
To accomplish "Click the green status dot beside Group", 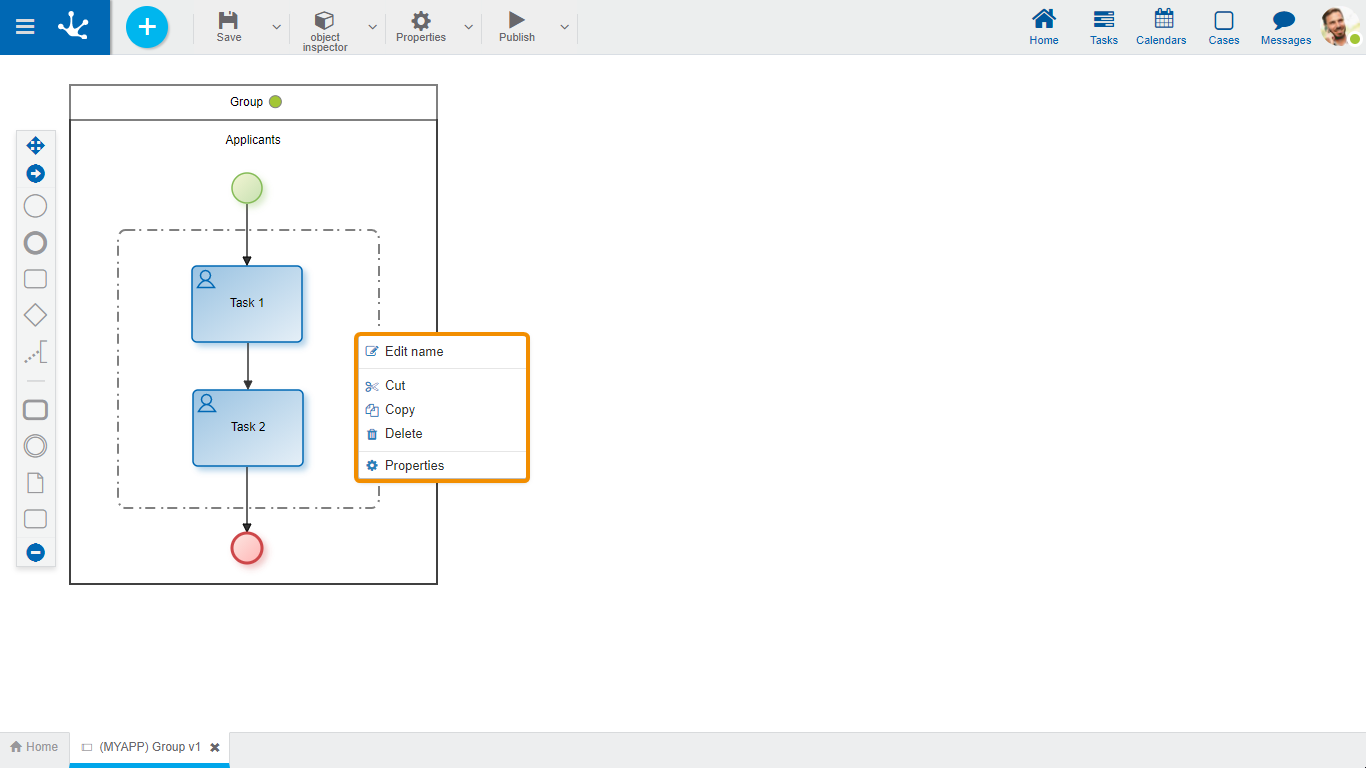I will [x=275, y=102].
